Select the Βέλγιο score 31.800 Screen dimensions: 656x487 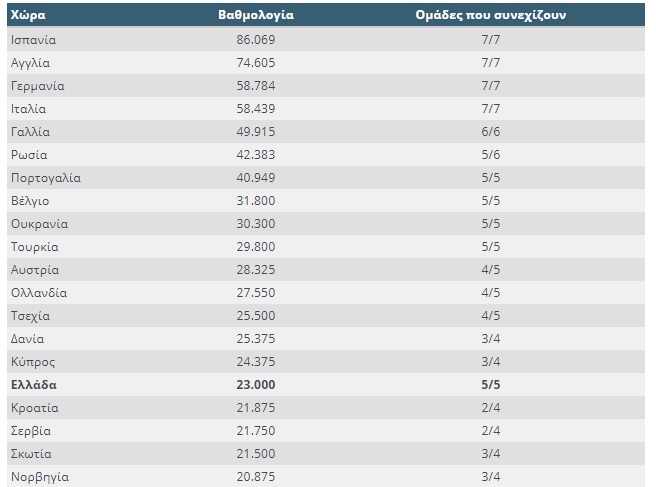(255, 201)
